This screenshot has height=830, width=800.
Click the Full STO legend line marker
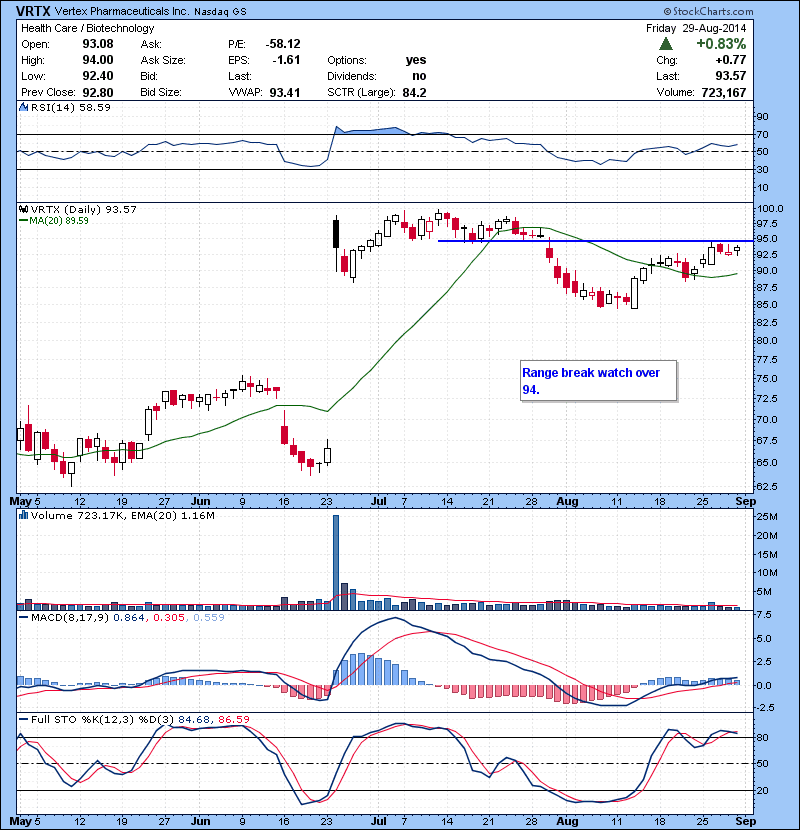click(23, 719)
